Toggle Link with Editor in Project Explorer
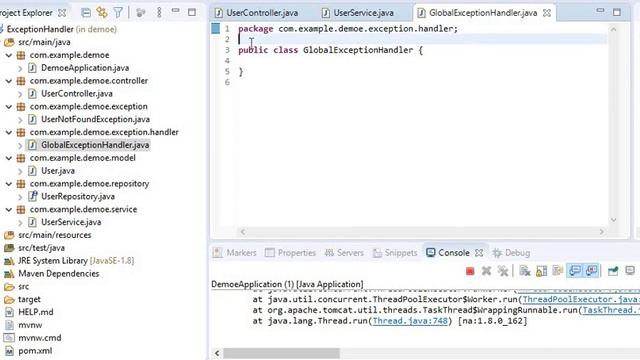The height and width of the screenshot is (360, 640). [x=102, y=13]
